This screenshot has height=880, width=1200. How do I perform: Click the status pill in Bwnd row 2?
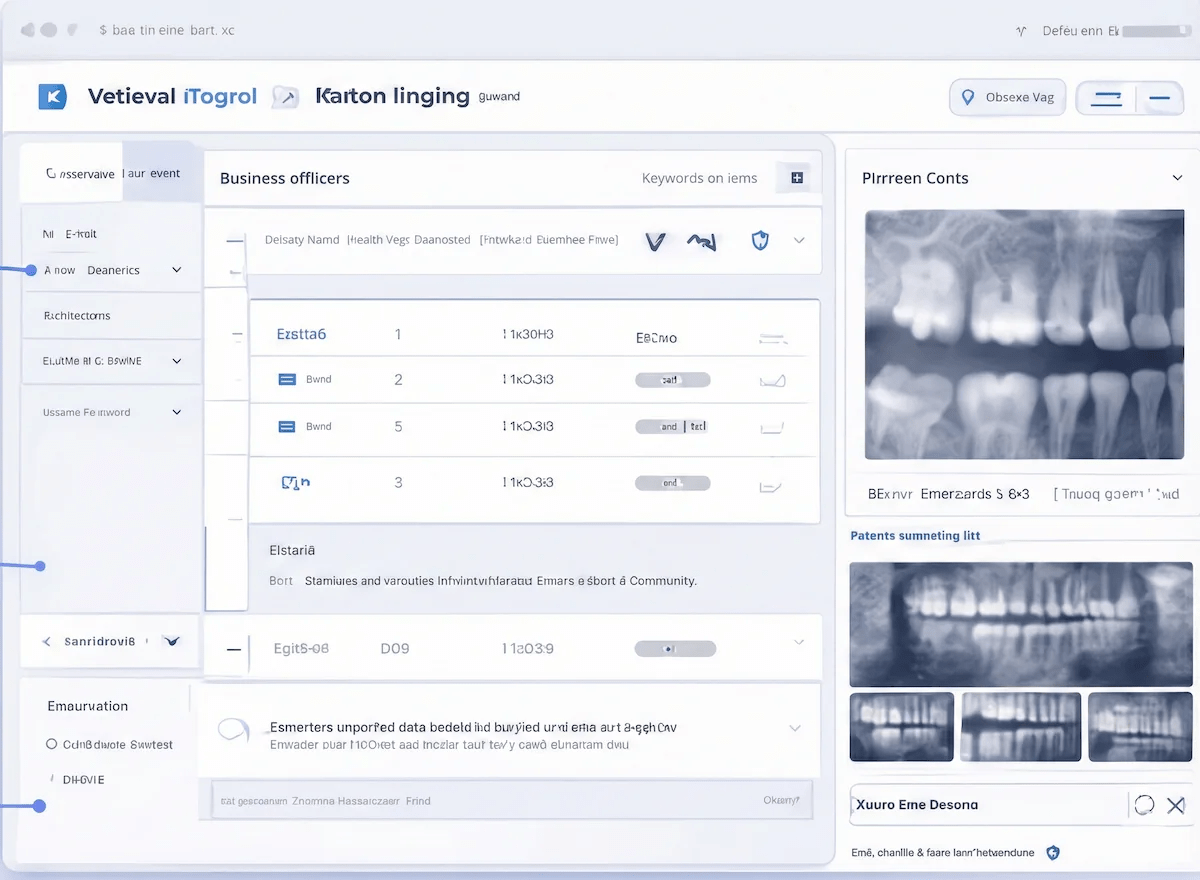click(x=673, y=380)
